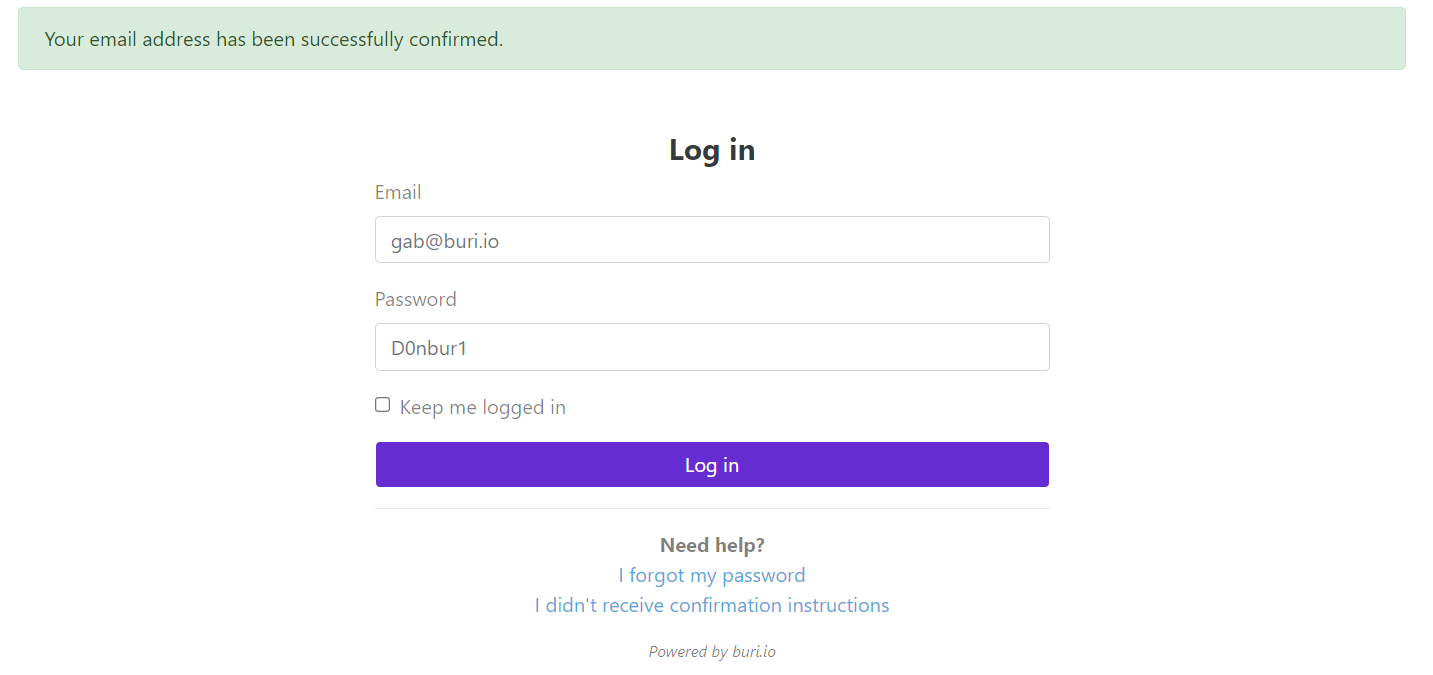Click the Email field label

pyautogui.click(x=398, y=192)
